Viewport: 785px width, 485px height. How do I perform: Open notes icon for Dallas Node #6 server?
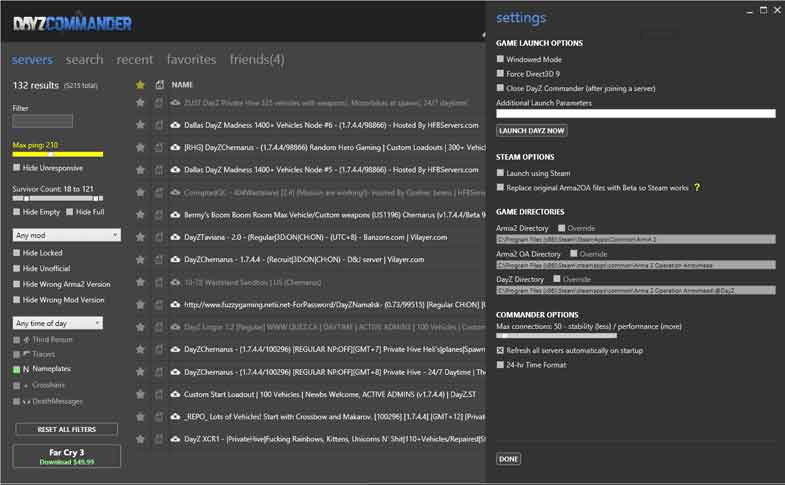coord(159,125)
